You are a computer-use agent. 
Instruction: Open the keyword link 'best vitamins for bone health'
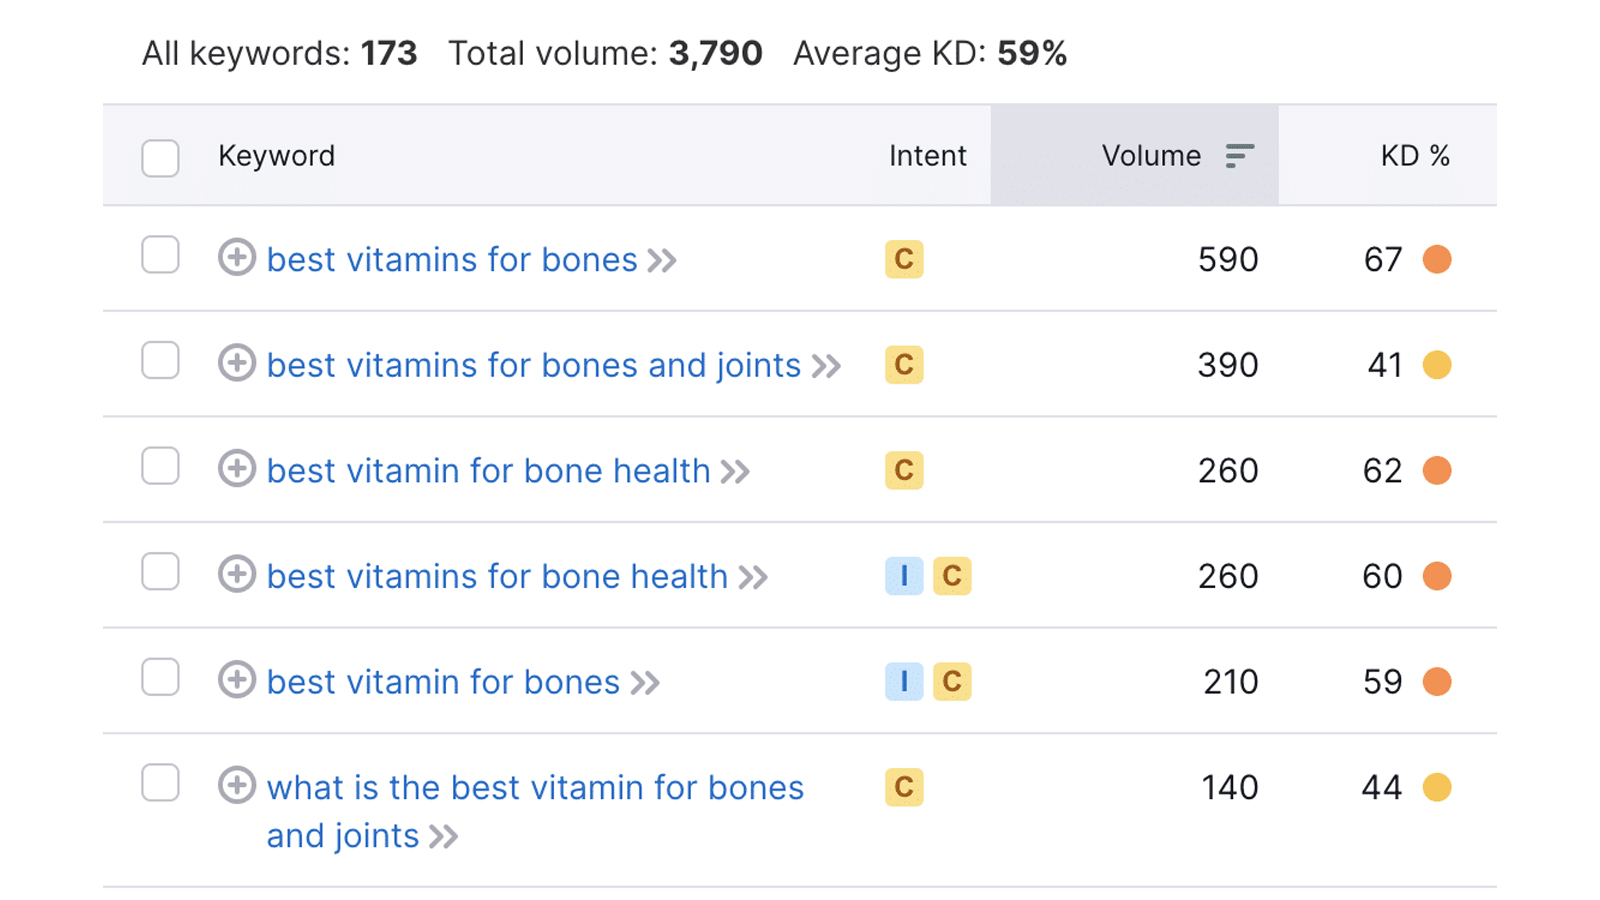(x=496, y=576)
